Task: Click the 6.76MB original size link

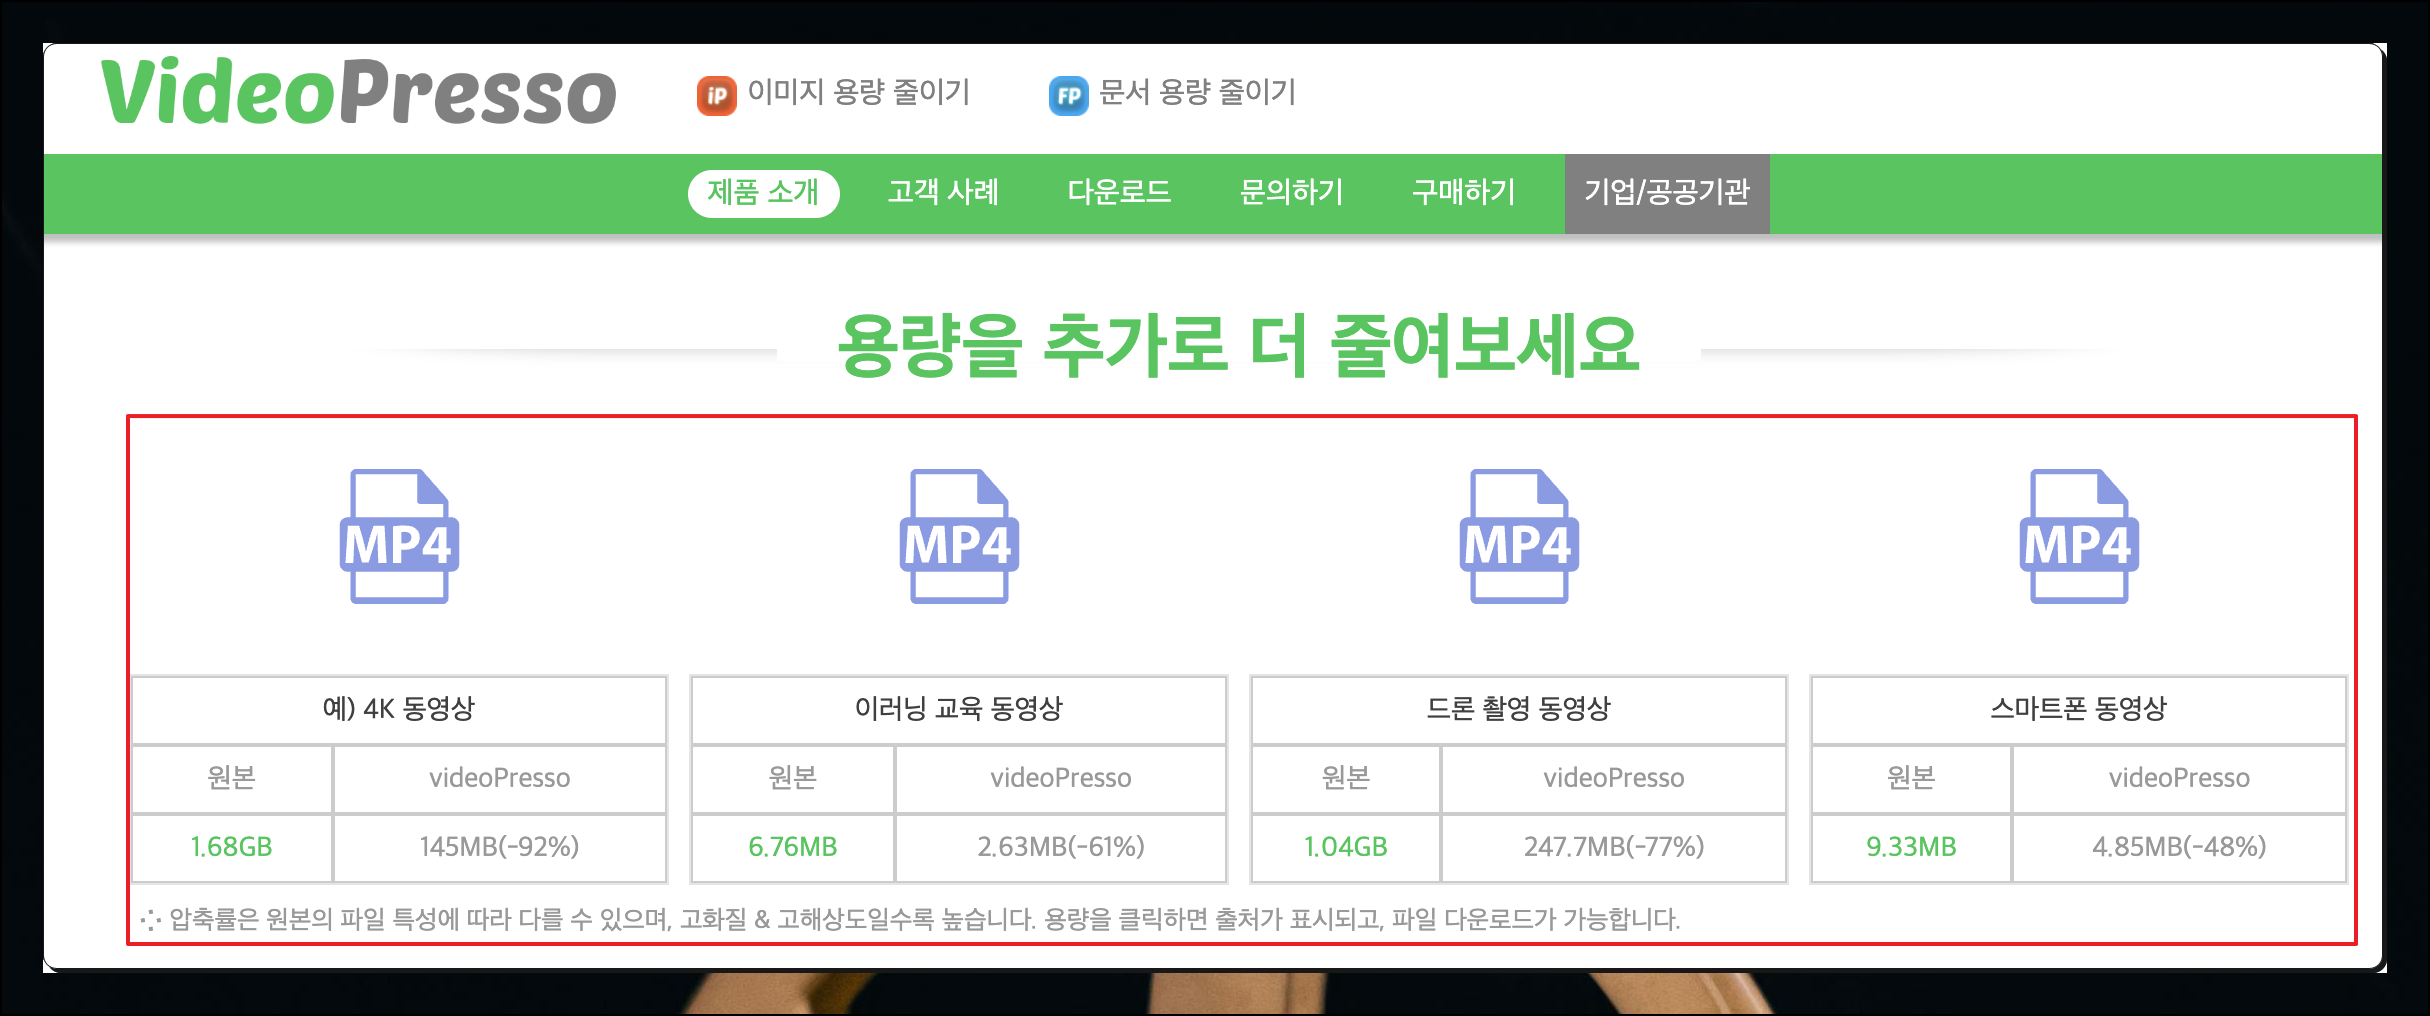Action: click(x=793, y=847)
